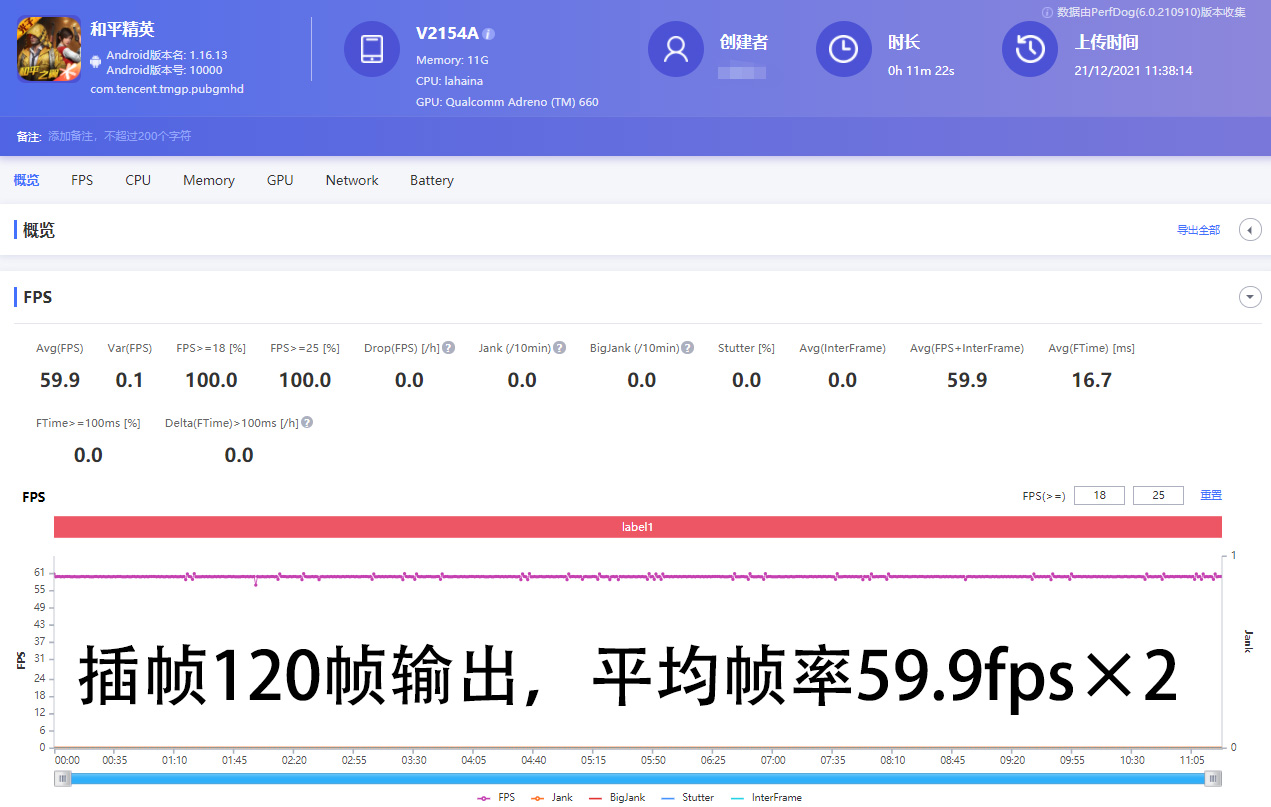Switch to the CPU tab

click(137, 180)
